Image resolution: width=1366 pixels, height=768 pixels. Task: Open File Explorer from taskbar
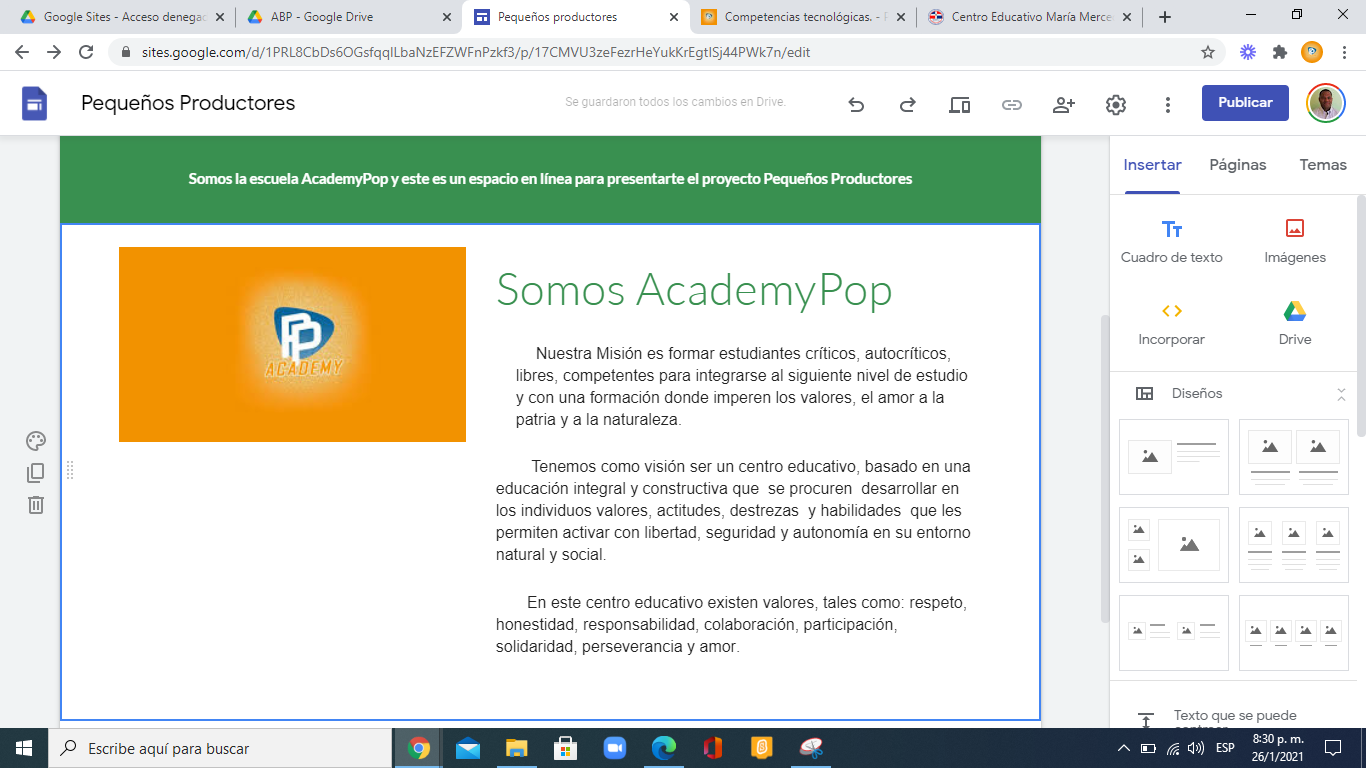(x=517, y=748)
